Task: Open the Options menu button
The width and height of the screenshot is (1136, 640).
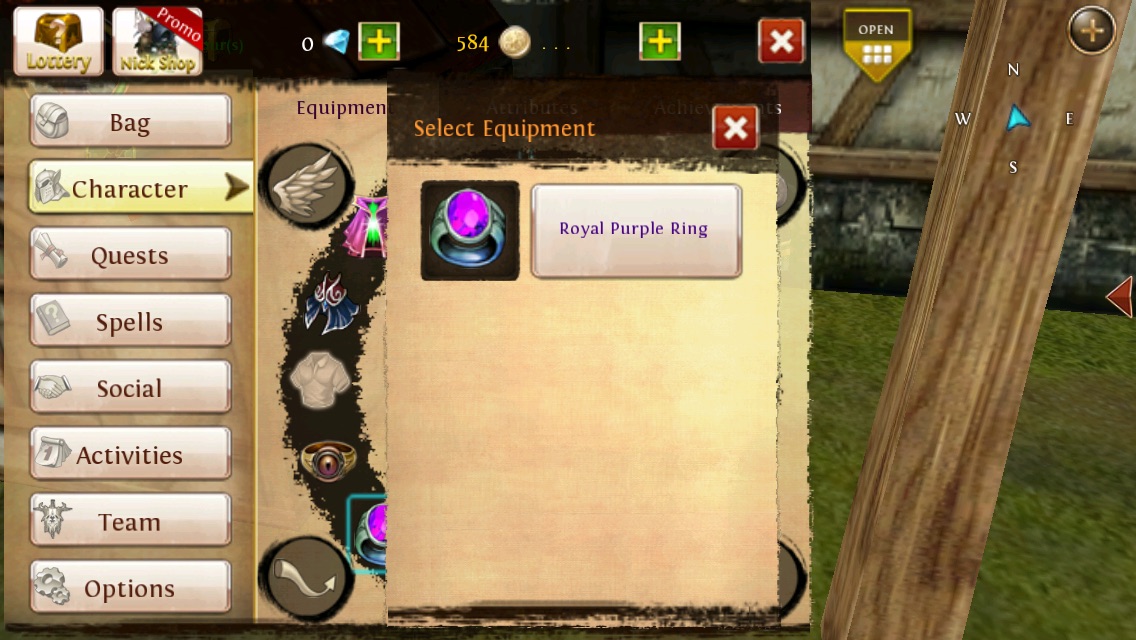Action: pyautogui.click(x=130, y=587)
